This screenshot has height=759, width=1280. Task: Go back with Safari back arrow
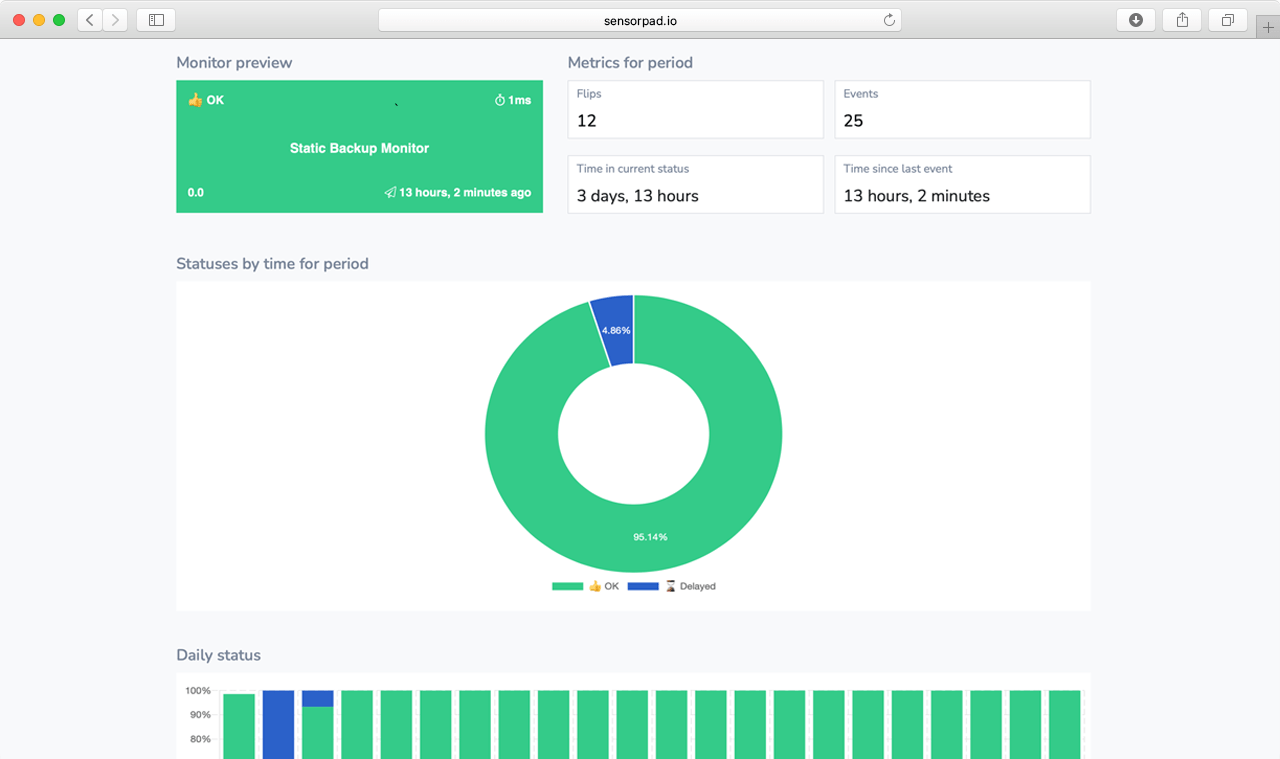coord(90,20)
